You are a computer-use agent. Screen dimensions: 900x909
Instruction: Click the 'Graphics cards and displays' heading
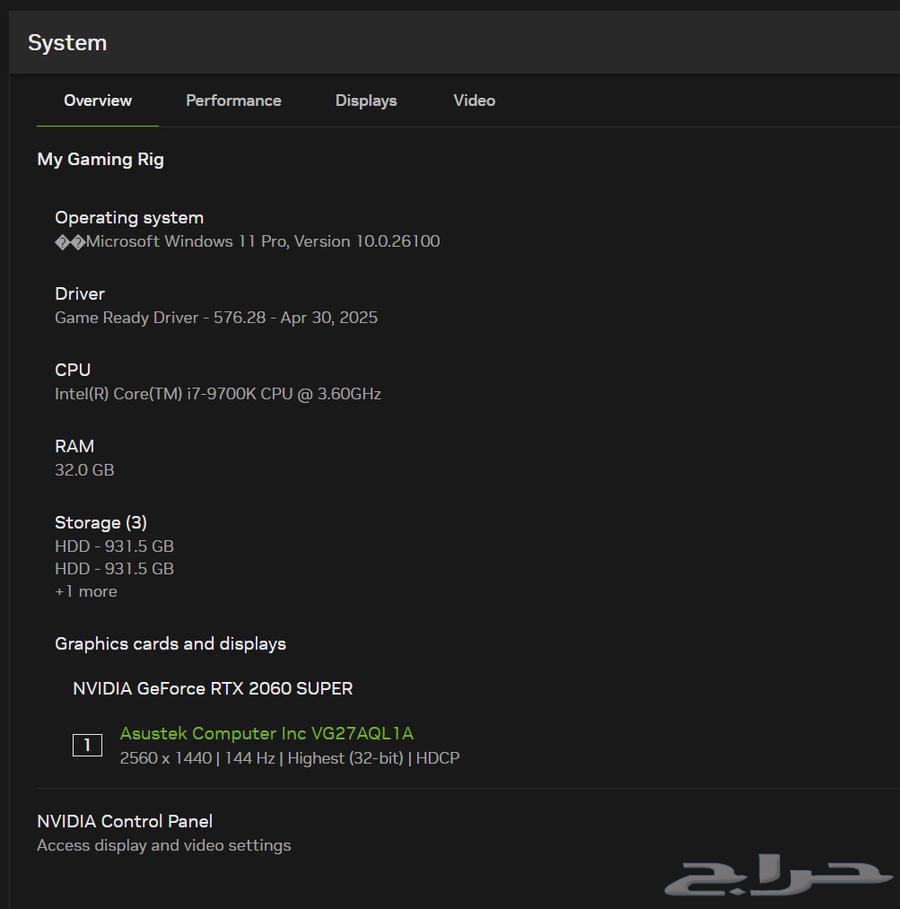(x=170, y=644)
